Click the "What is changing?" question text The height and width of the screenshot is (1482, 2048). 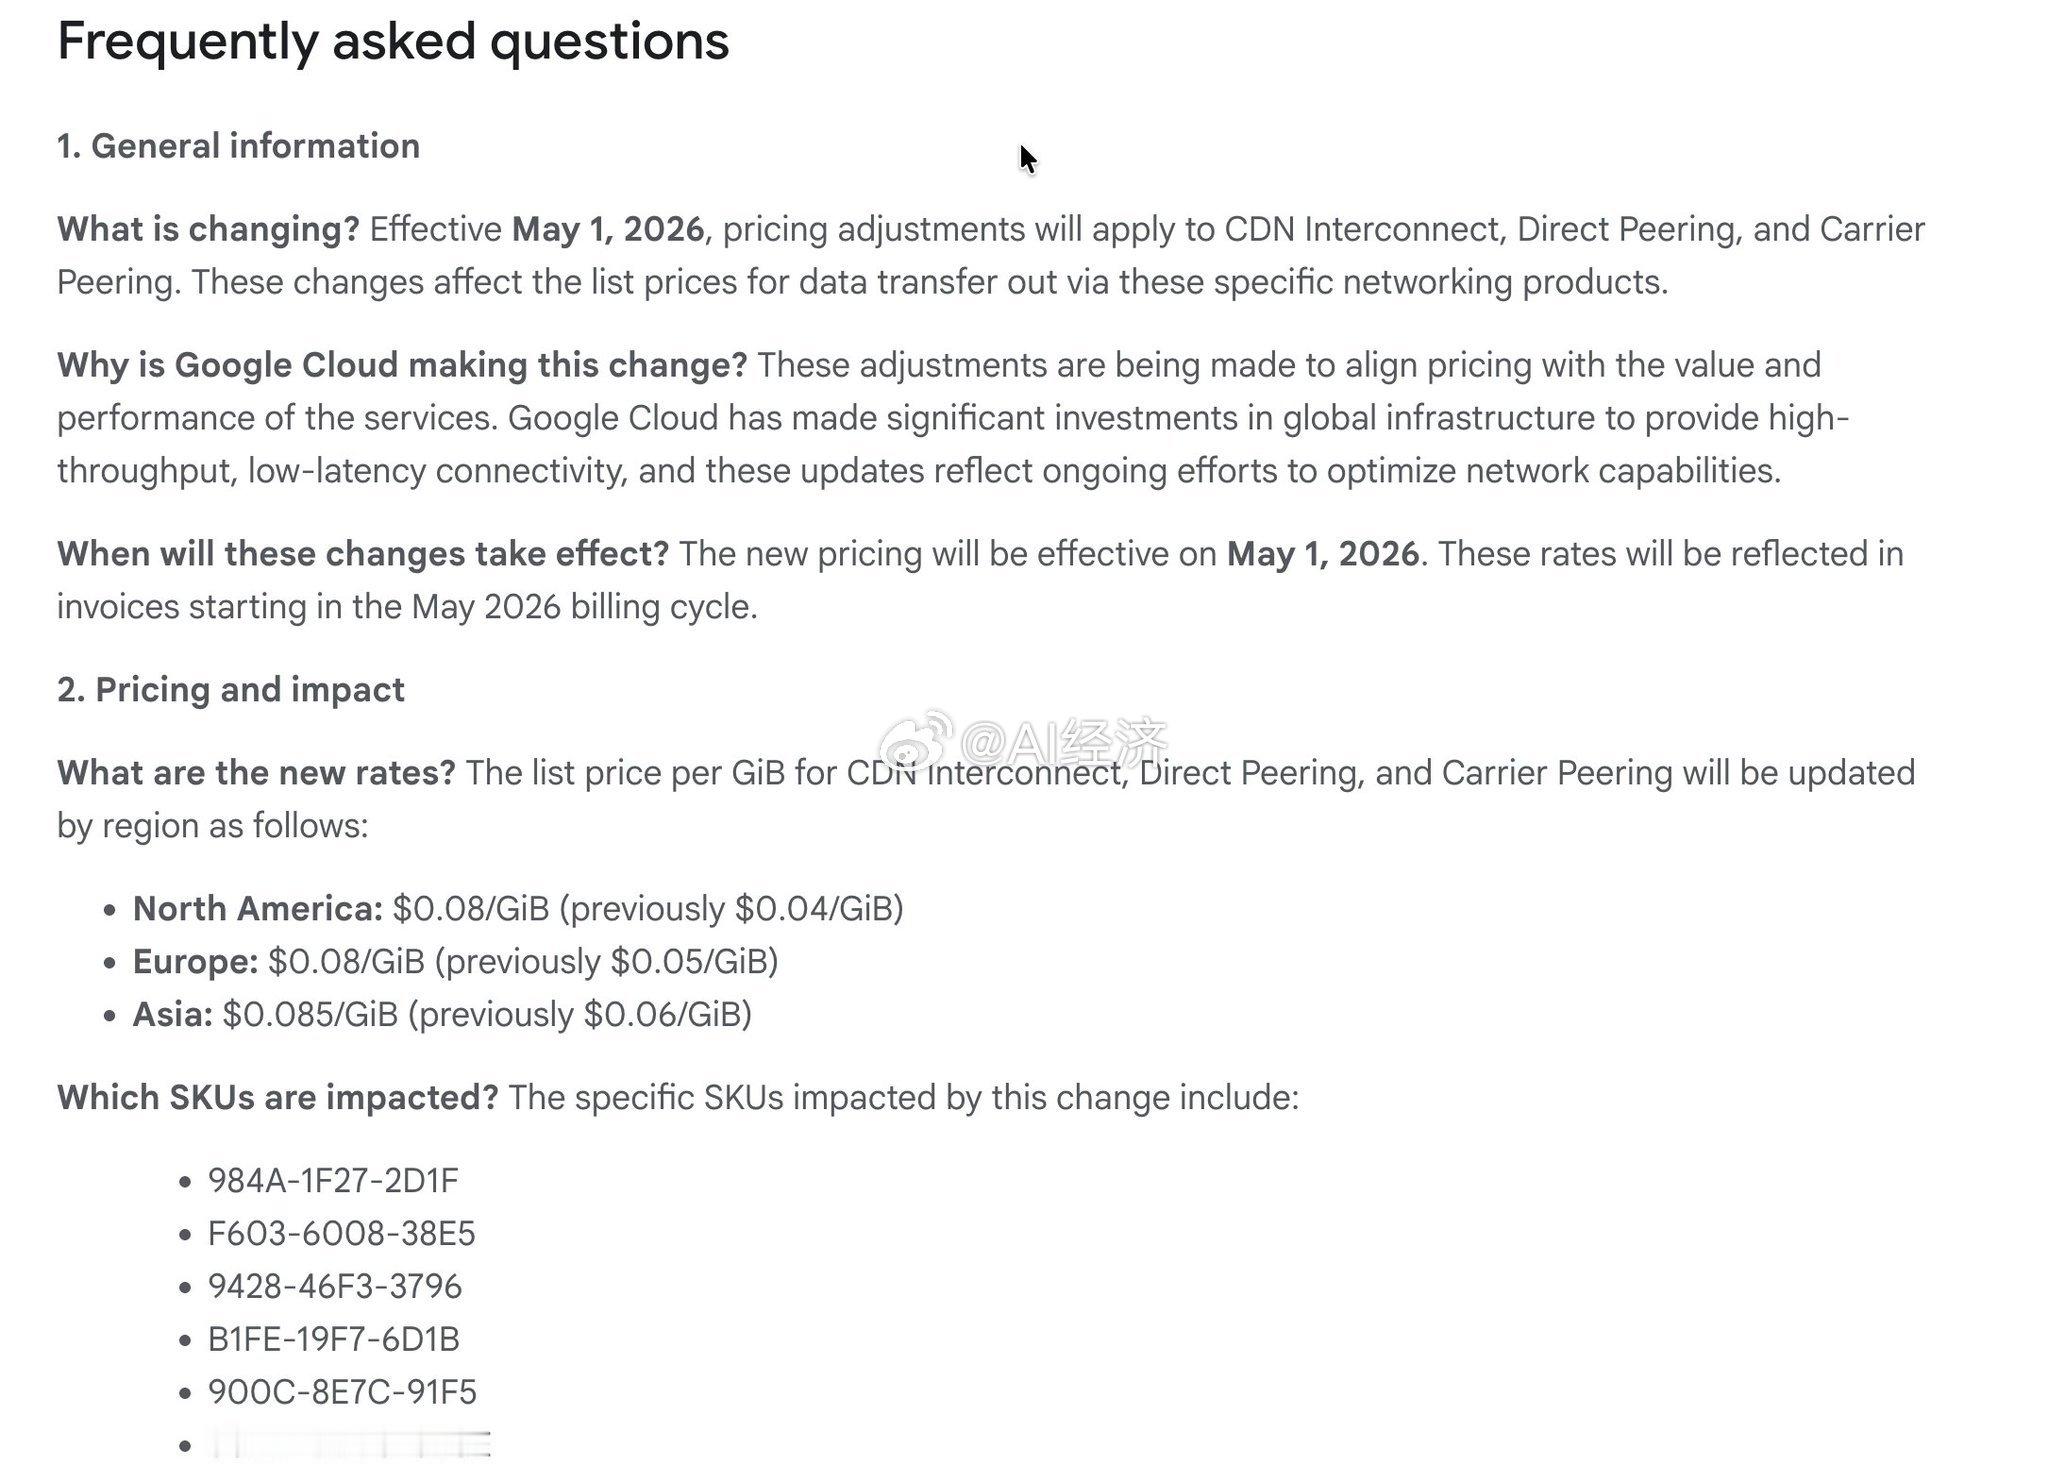tap(208, 229)
